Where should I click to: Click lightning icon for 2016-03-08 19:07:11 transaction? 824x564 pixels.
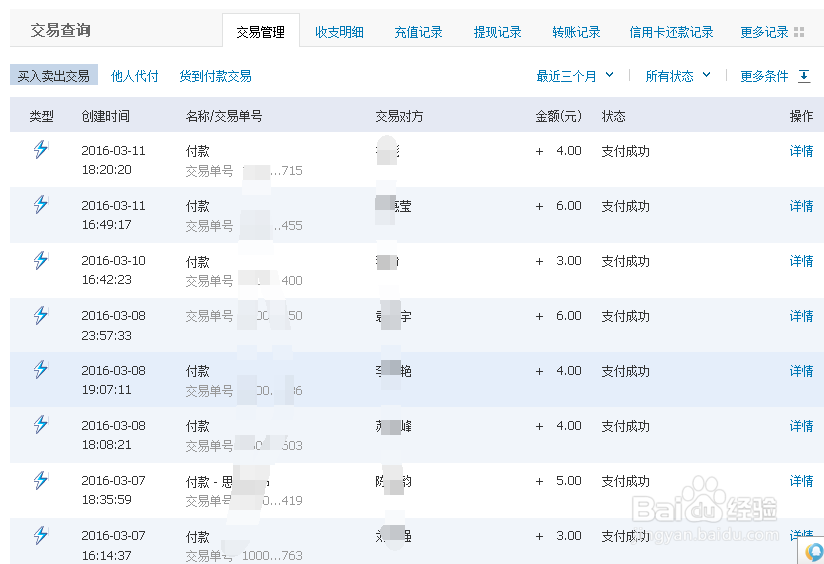[x=41, y=370]
